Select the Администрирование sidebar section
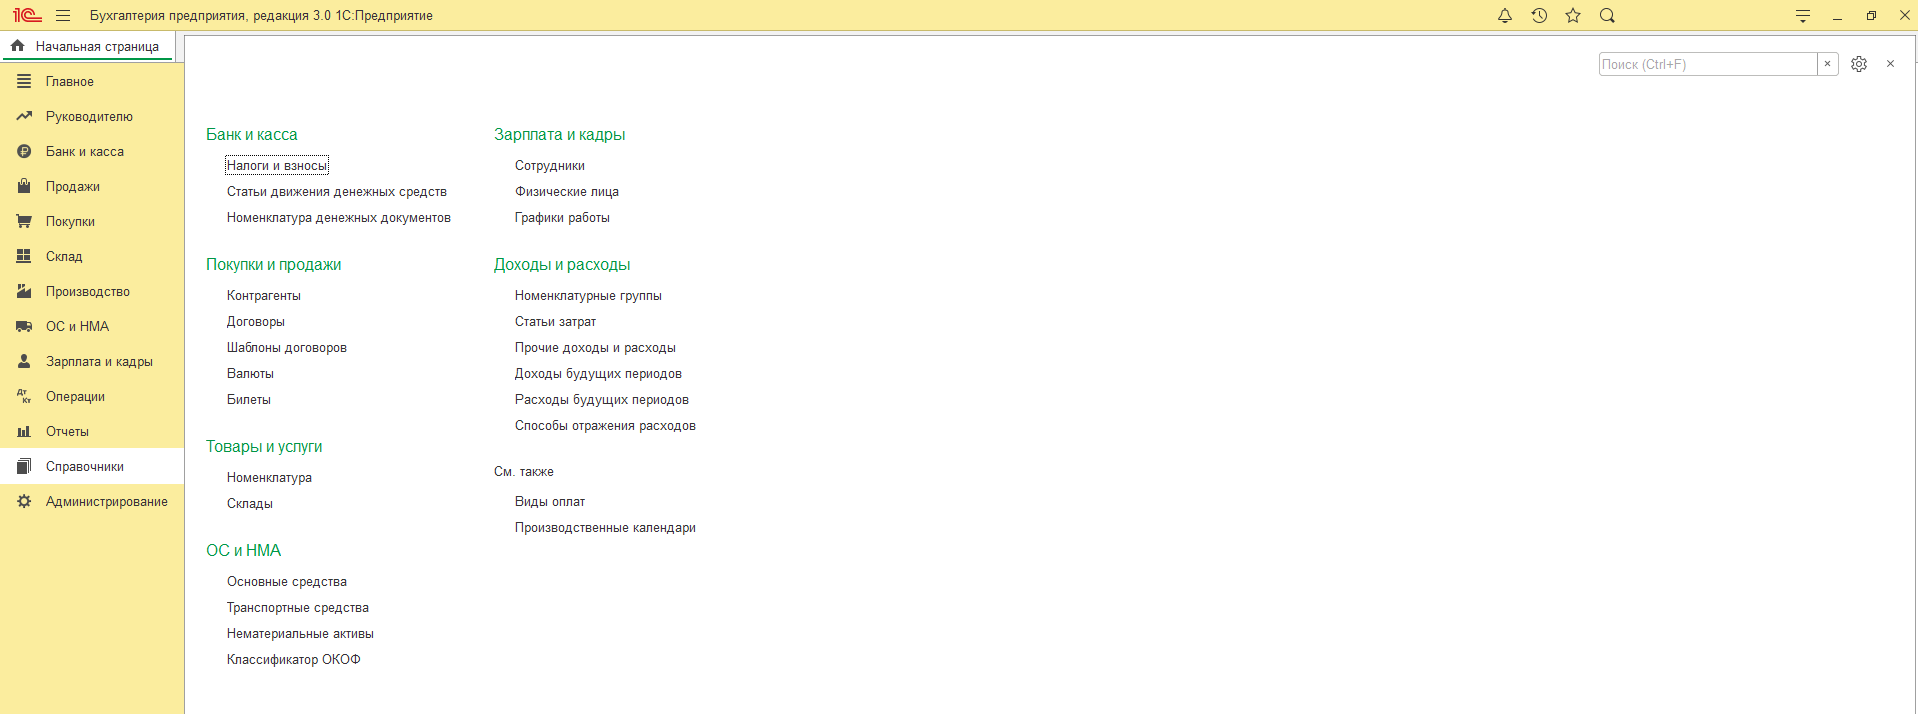The height and width of the screenshot is (714, 1918). click(x=106, y=502)
